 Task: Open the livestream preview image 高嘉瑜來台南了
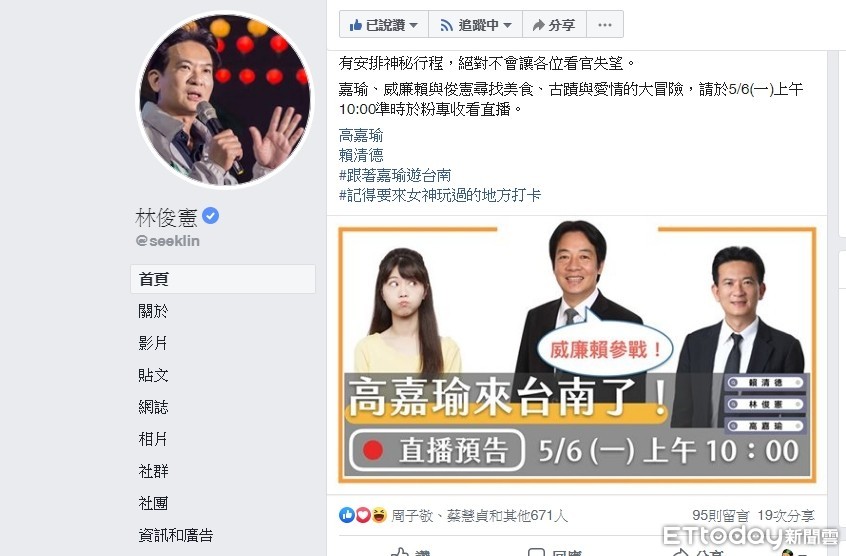tap(577, 354)
